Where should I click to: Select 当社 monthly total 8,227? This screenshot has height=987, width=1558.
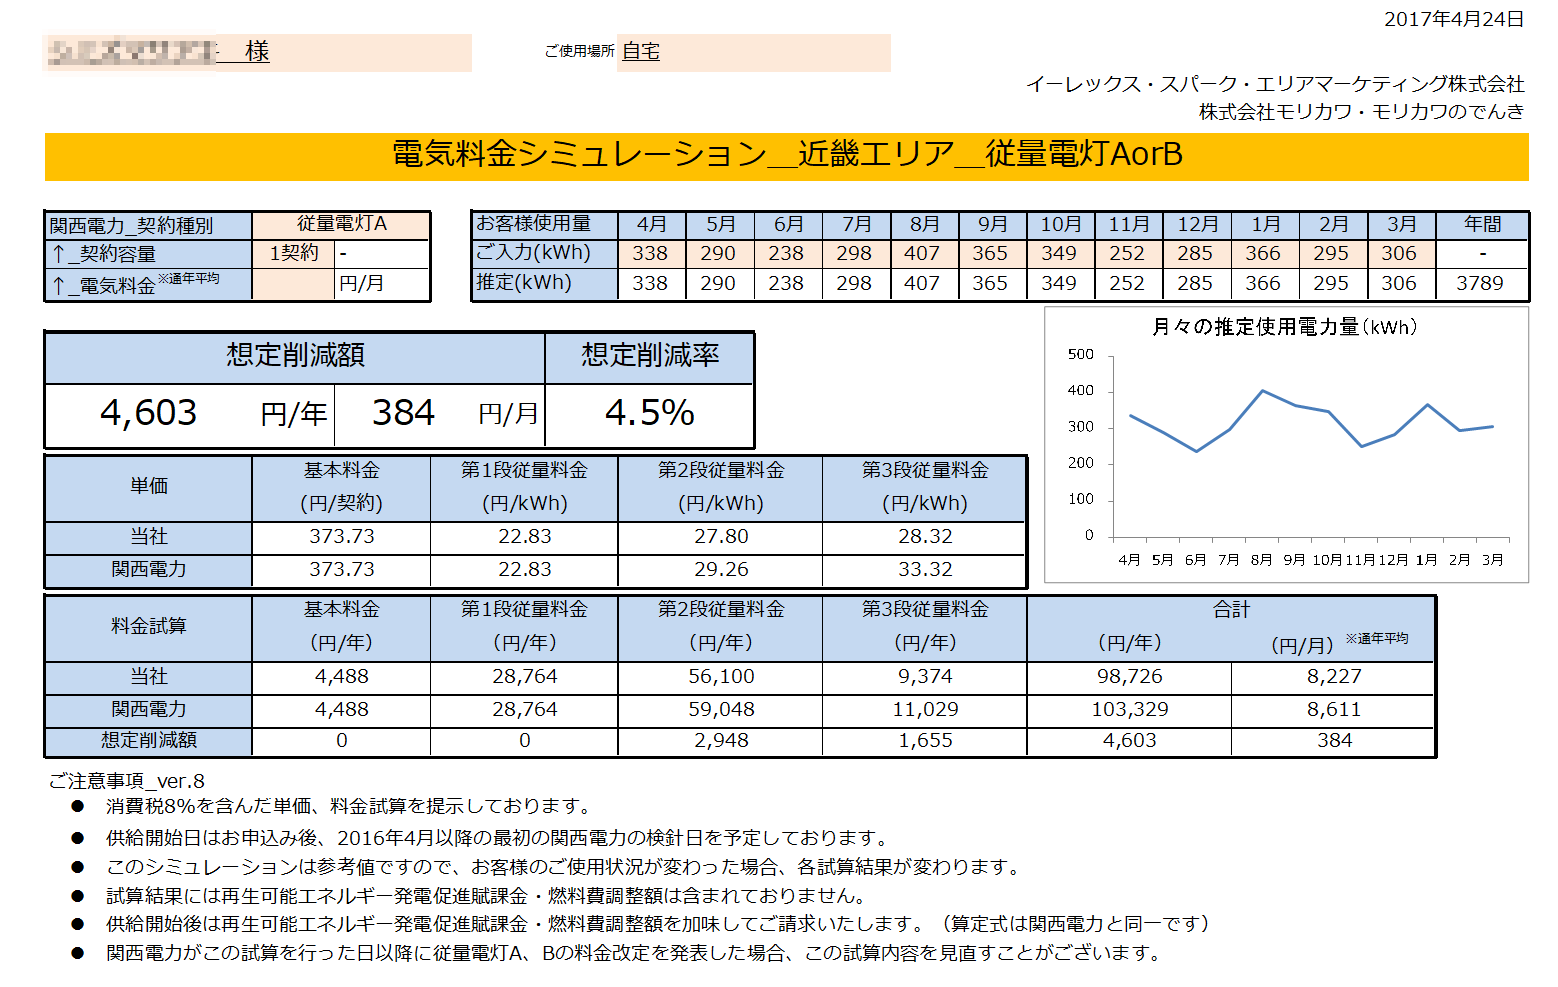pos(1334,677)
